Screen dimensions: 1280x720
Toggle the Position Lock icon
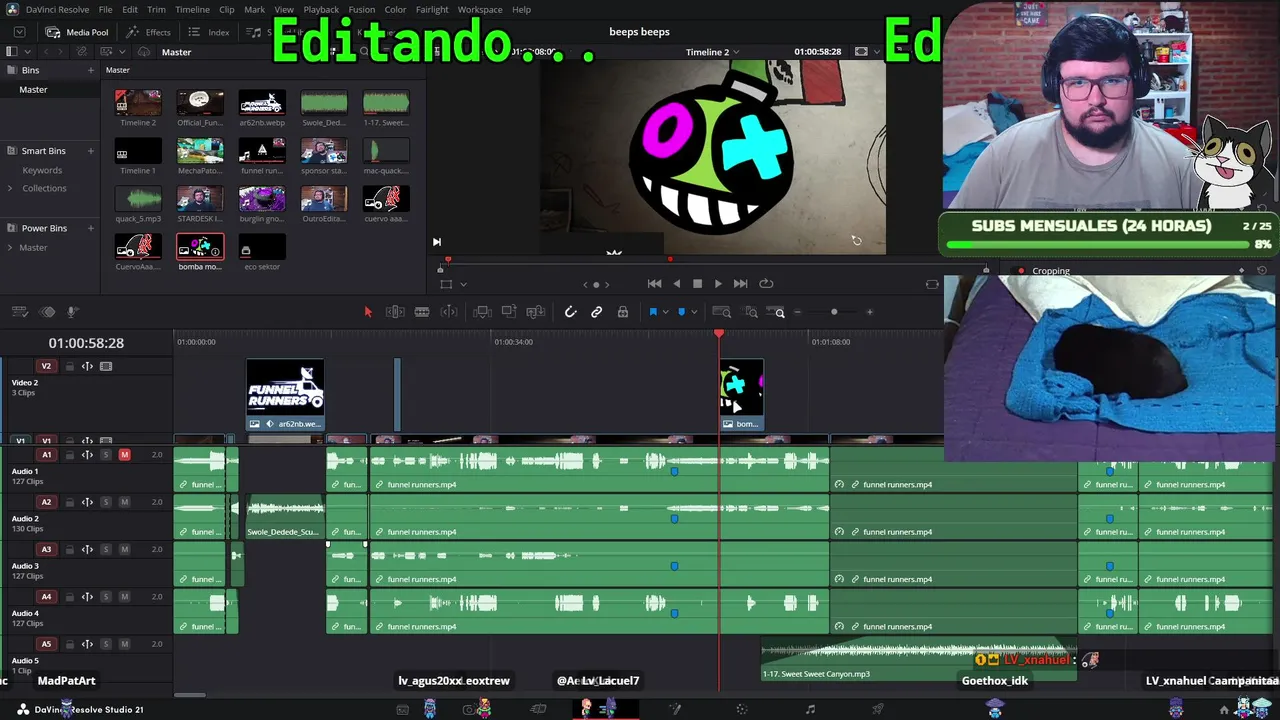pos(623,312)
